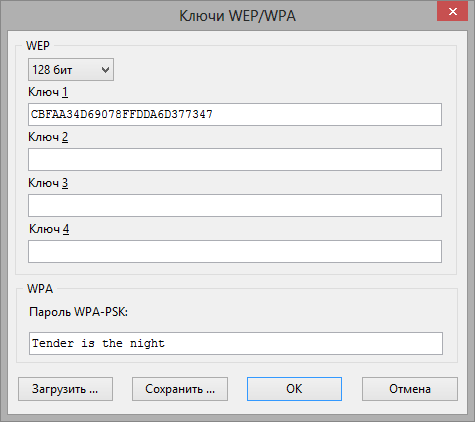This screenshot has width=475, height=422.
Task: Click the WEP group box heading
Action: [x=38, y=46]
